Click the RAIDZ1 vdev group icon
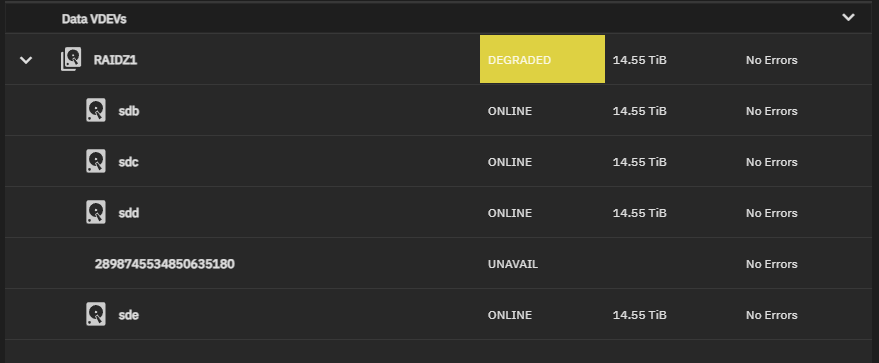Viewport: 879px width, 363px height. click(x=71, y=59)
